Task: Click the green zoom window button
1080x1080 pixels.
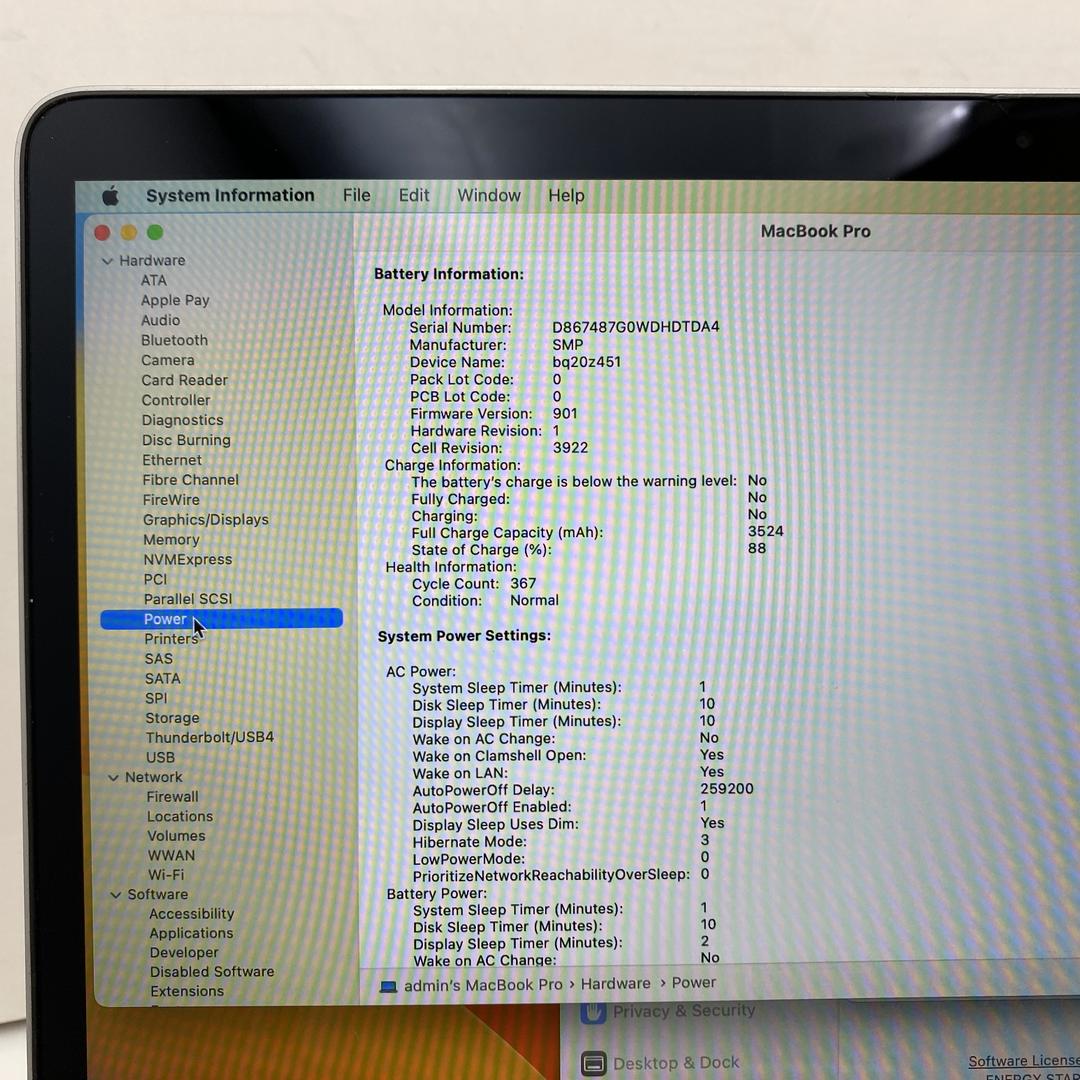Action: click(155, 233)
